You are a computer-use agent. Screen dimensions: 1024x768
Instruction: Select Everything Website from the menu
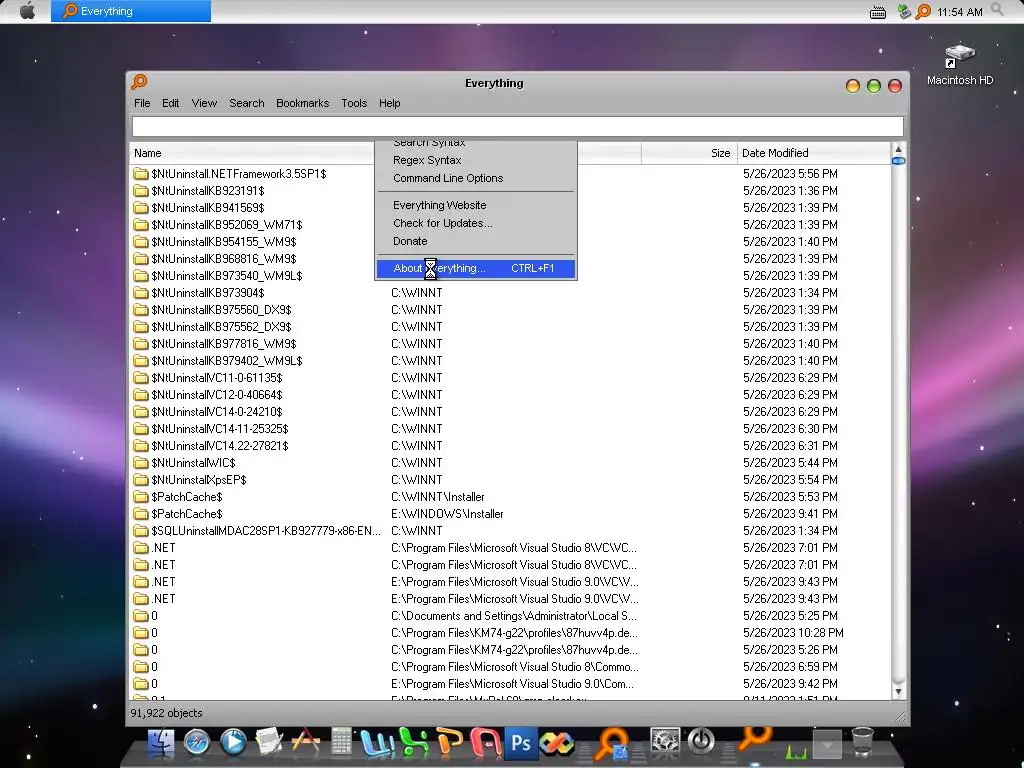click(476, 205)
